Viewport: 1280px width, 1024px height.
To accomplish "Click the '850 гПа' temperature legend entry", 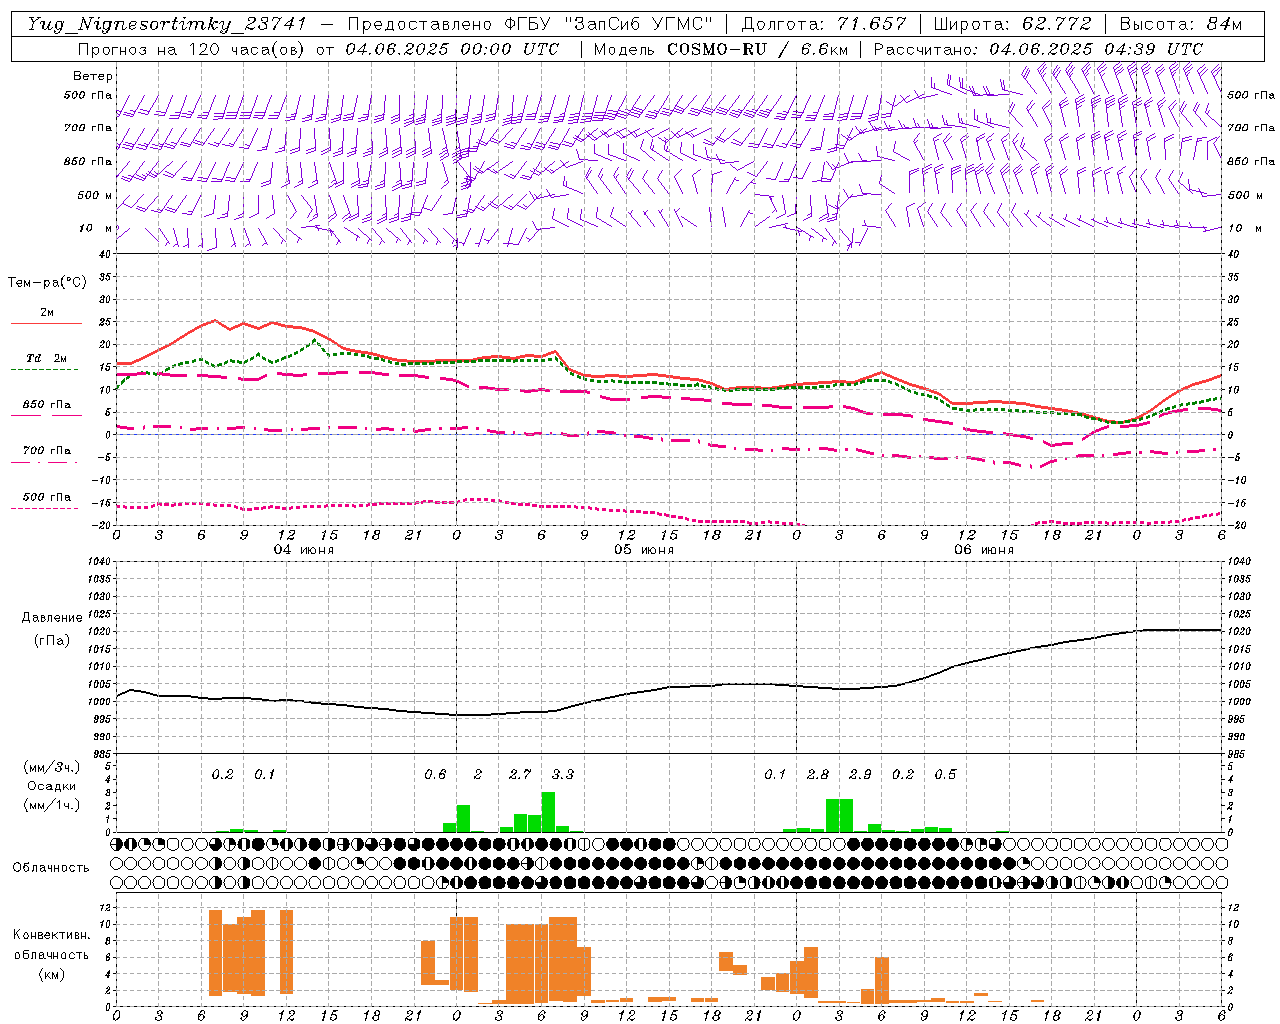I will pyautogui.click(x=47, y=405).
